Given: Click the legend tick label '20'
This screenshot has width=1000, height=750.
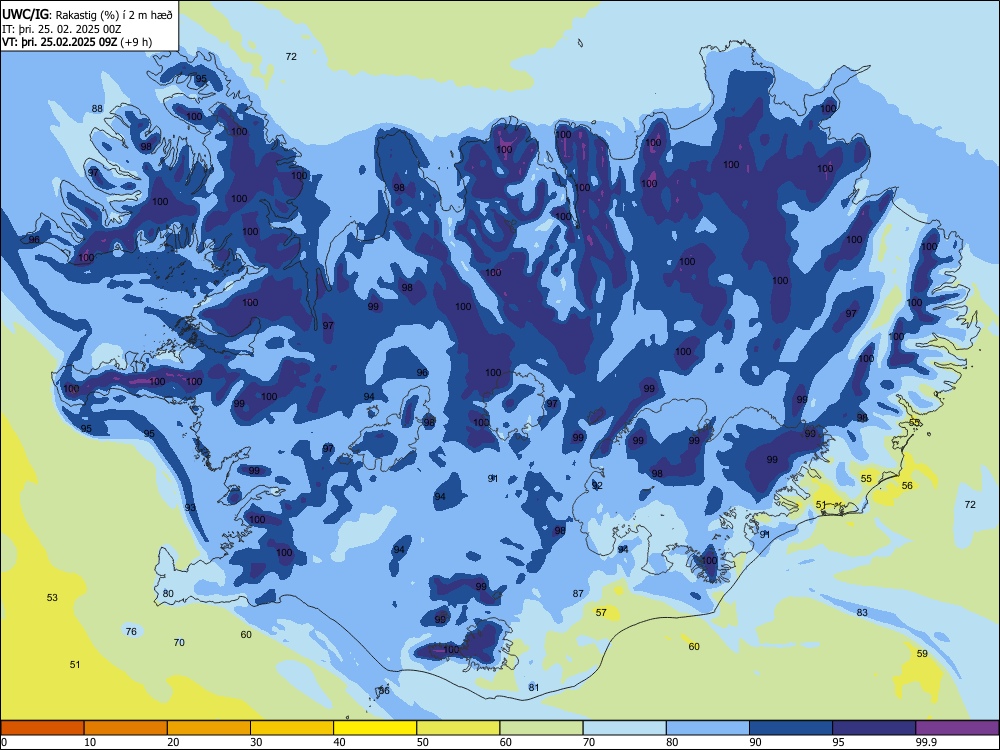Looking at the screenshot, I should 173,742.
